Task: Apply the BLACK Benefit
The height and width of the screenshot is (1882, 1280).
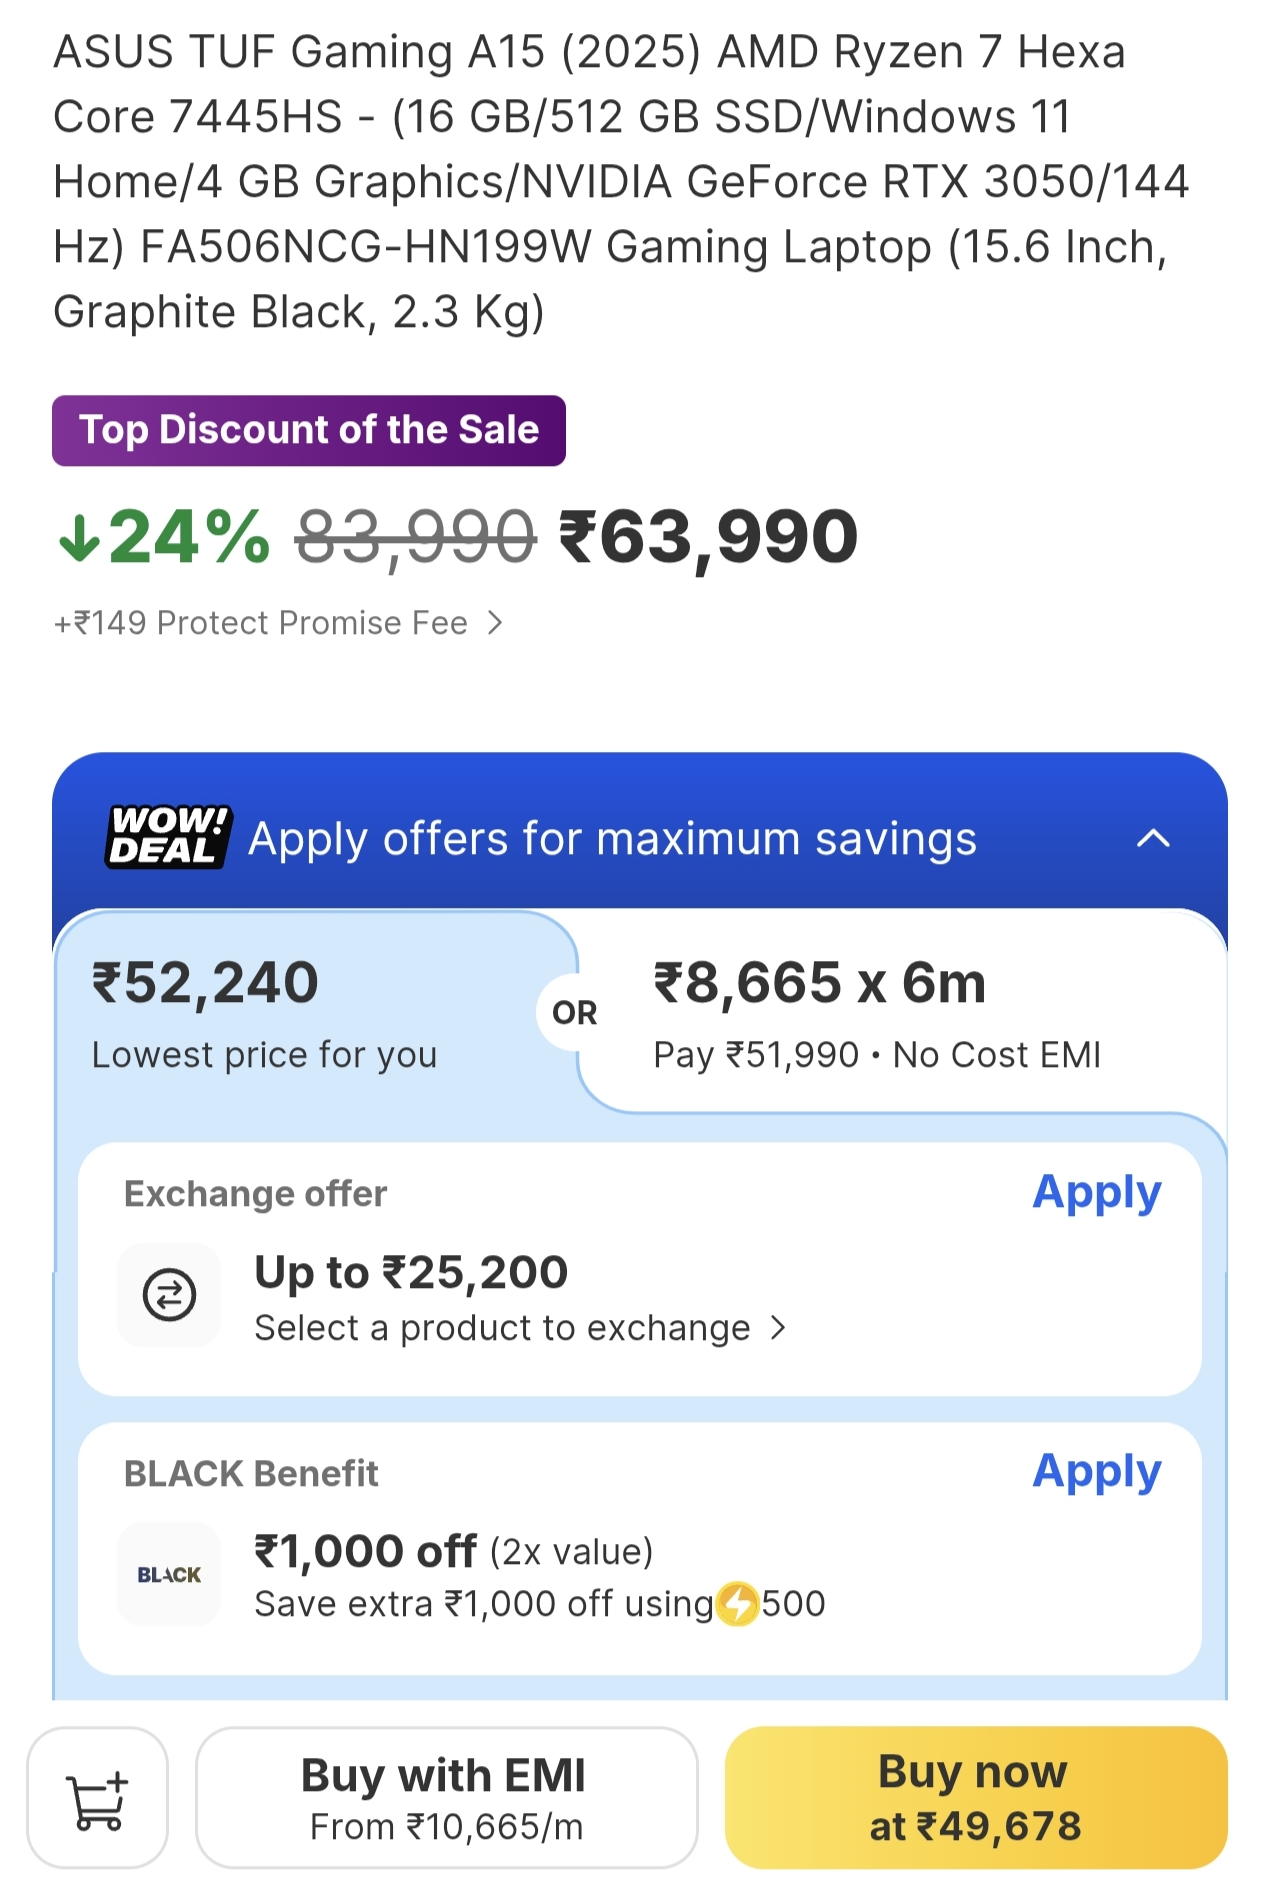Action: (1096, 1471)
